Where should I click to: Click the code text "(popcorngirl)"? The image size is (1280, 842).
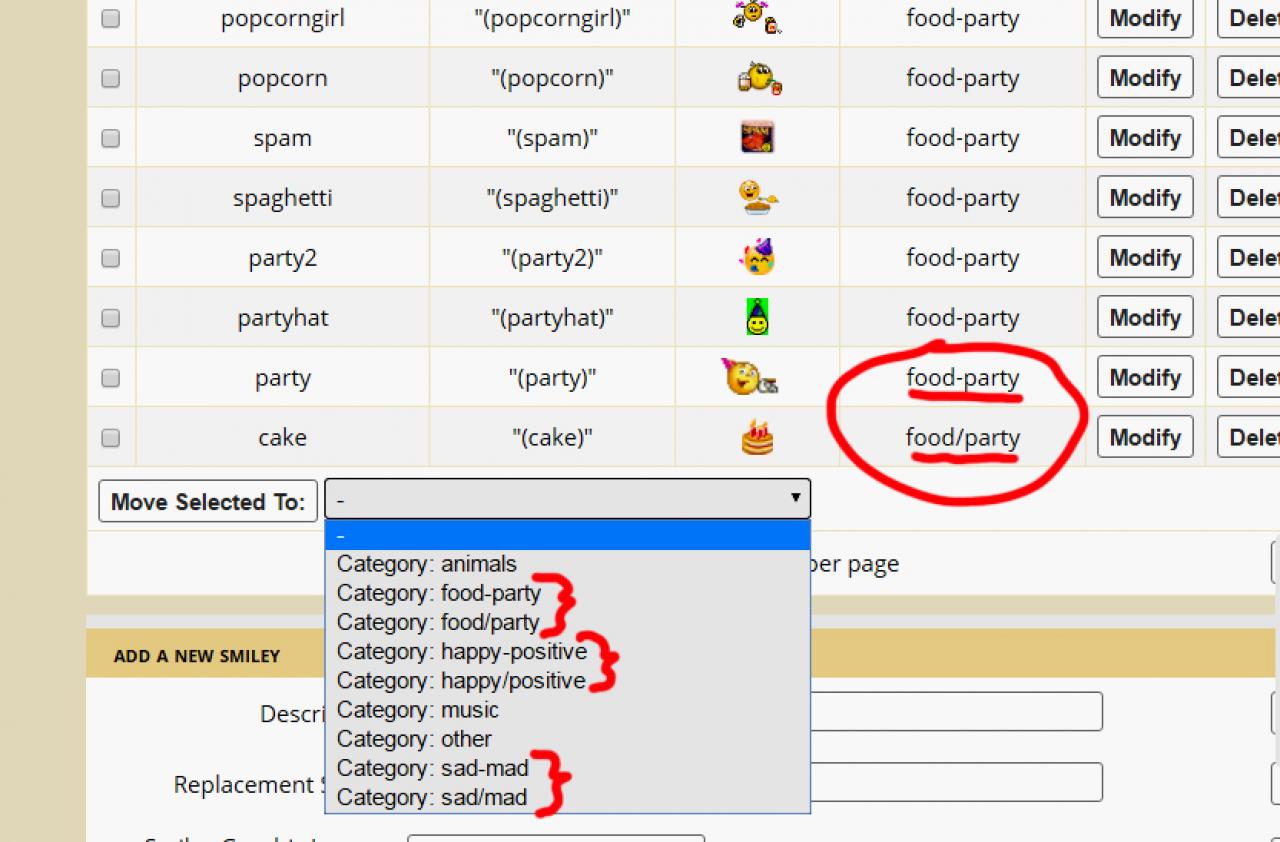click(553, 18)
